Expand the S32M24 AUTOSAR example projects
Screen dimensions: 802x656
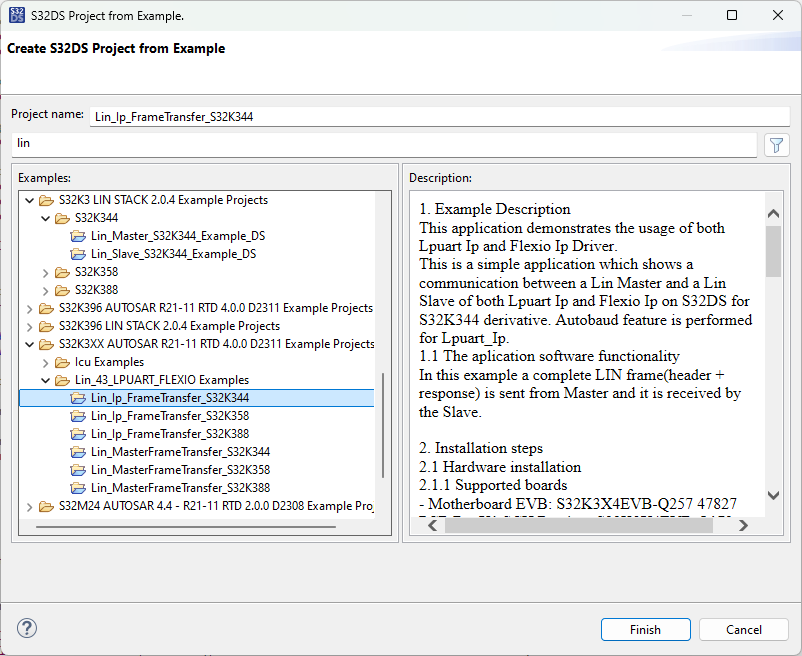point(29,506)
